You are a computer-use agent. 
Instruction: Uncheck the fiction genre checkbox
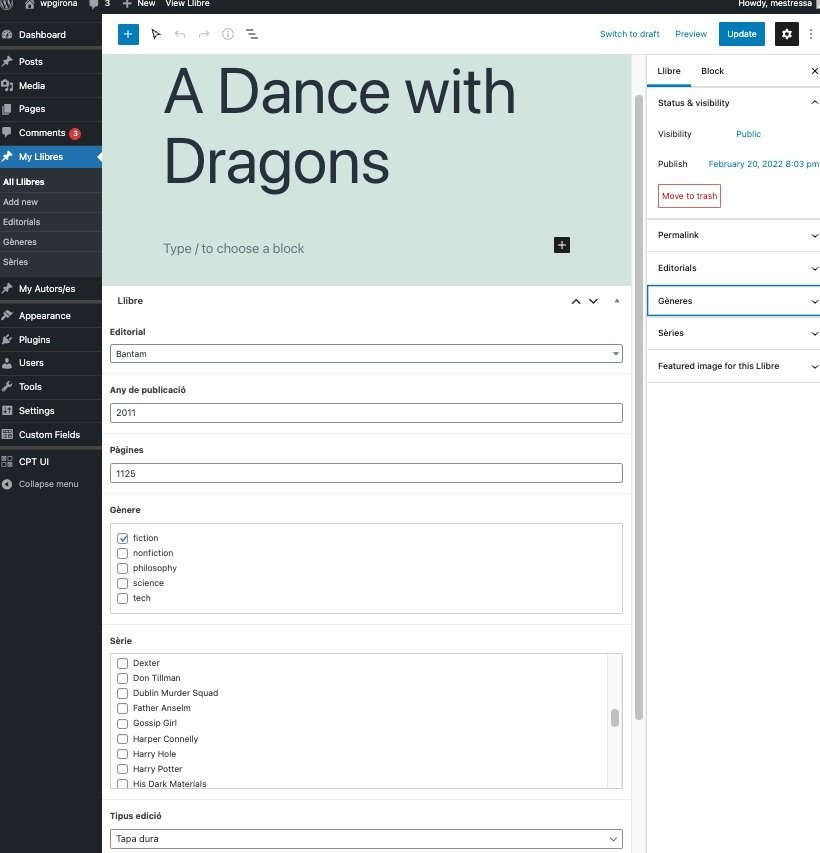(122, 538)
